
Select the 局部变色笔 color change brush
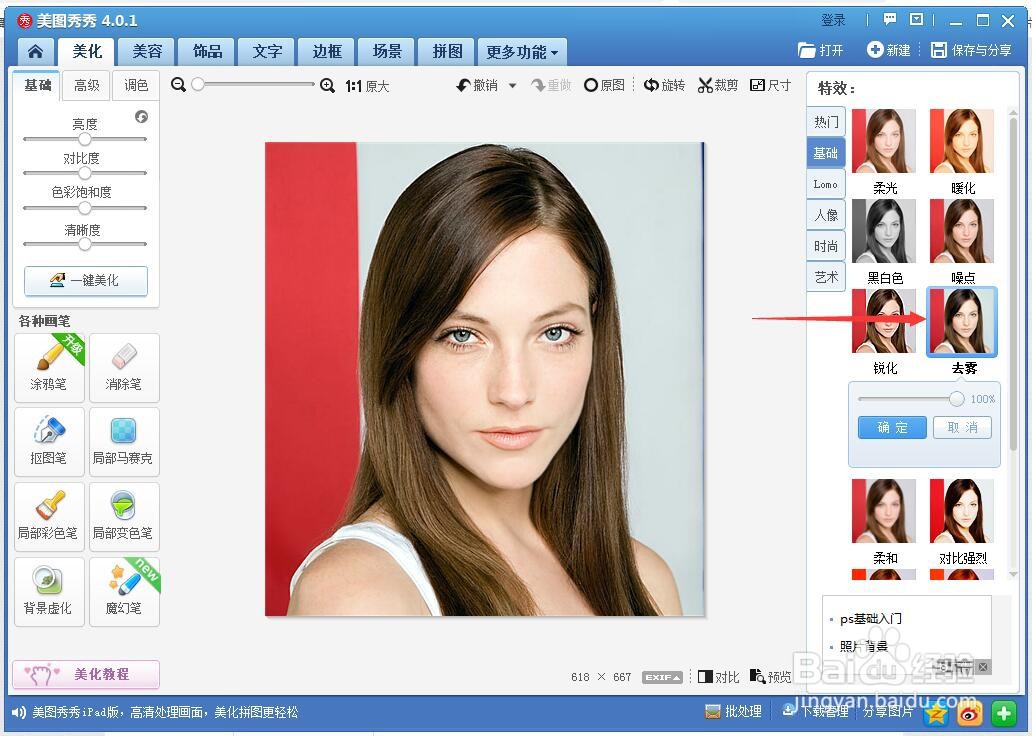[x=124, y=517]
